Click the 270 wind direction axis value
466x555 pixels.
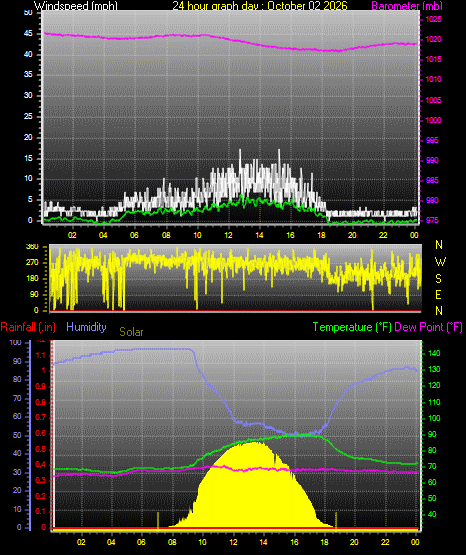[x=33, y=263]
